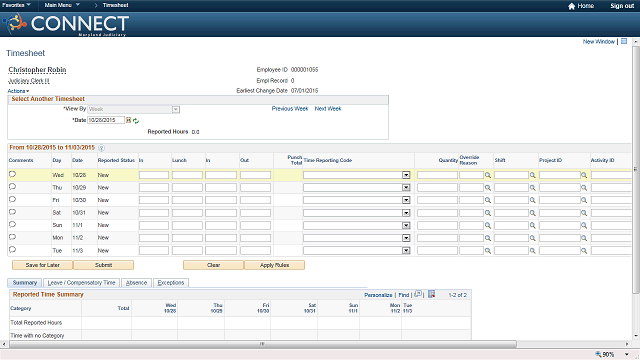Download Reported Time Summary to spreadsheet icon
The height and width of the screenshot is (360, 640).
click(x=431, y=294)
